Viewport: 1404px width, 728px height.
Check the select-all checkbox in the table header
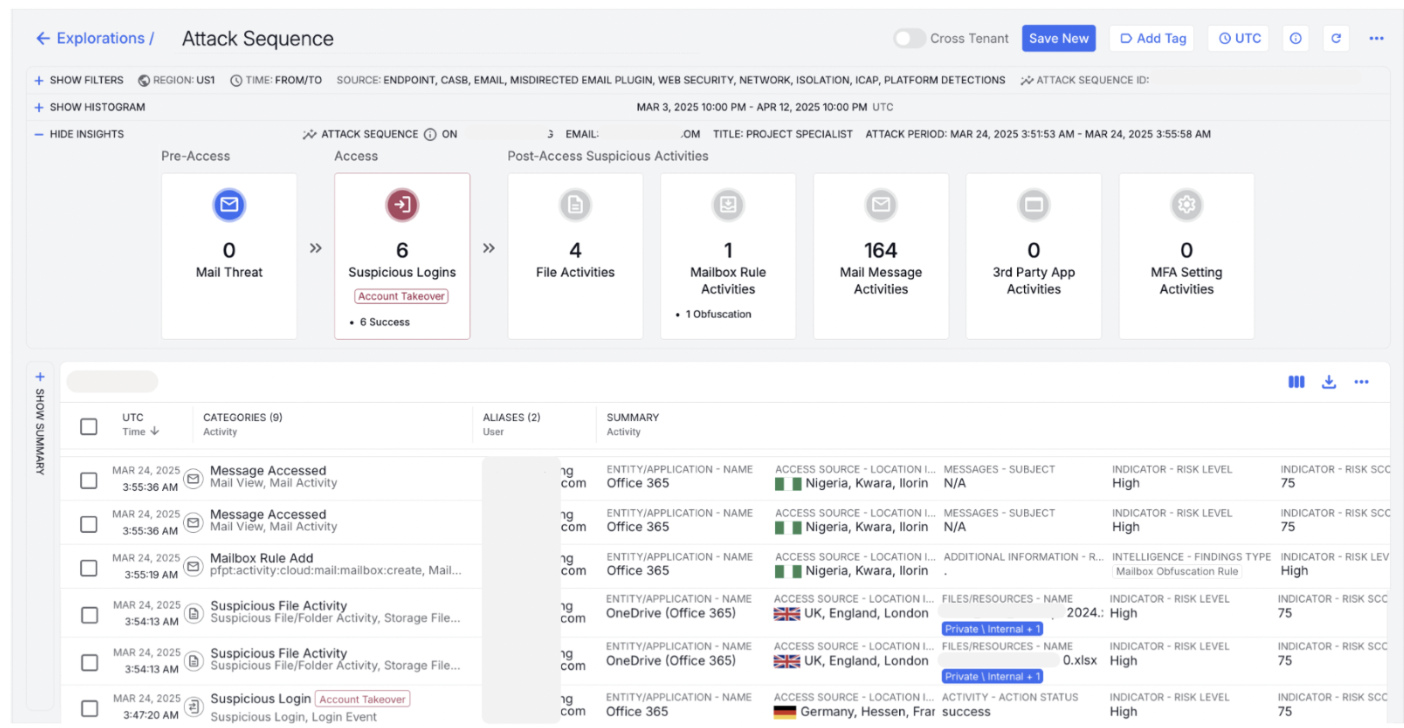pyautogui.click(x=88, y=425)
